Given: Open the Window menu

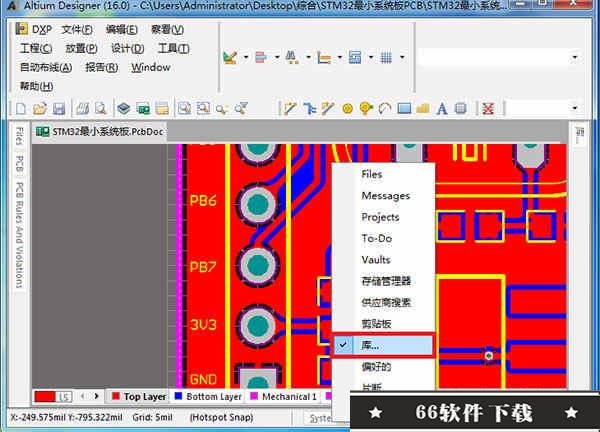Looking at the screenshot, I should tap(151, 67).
